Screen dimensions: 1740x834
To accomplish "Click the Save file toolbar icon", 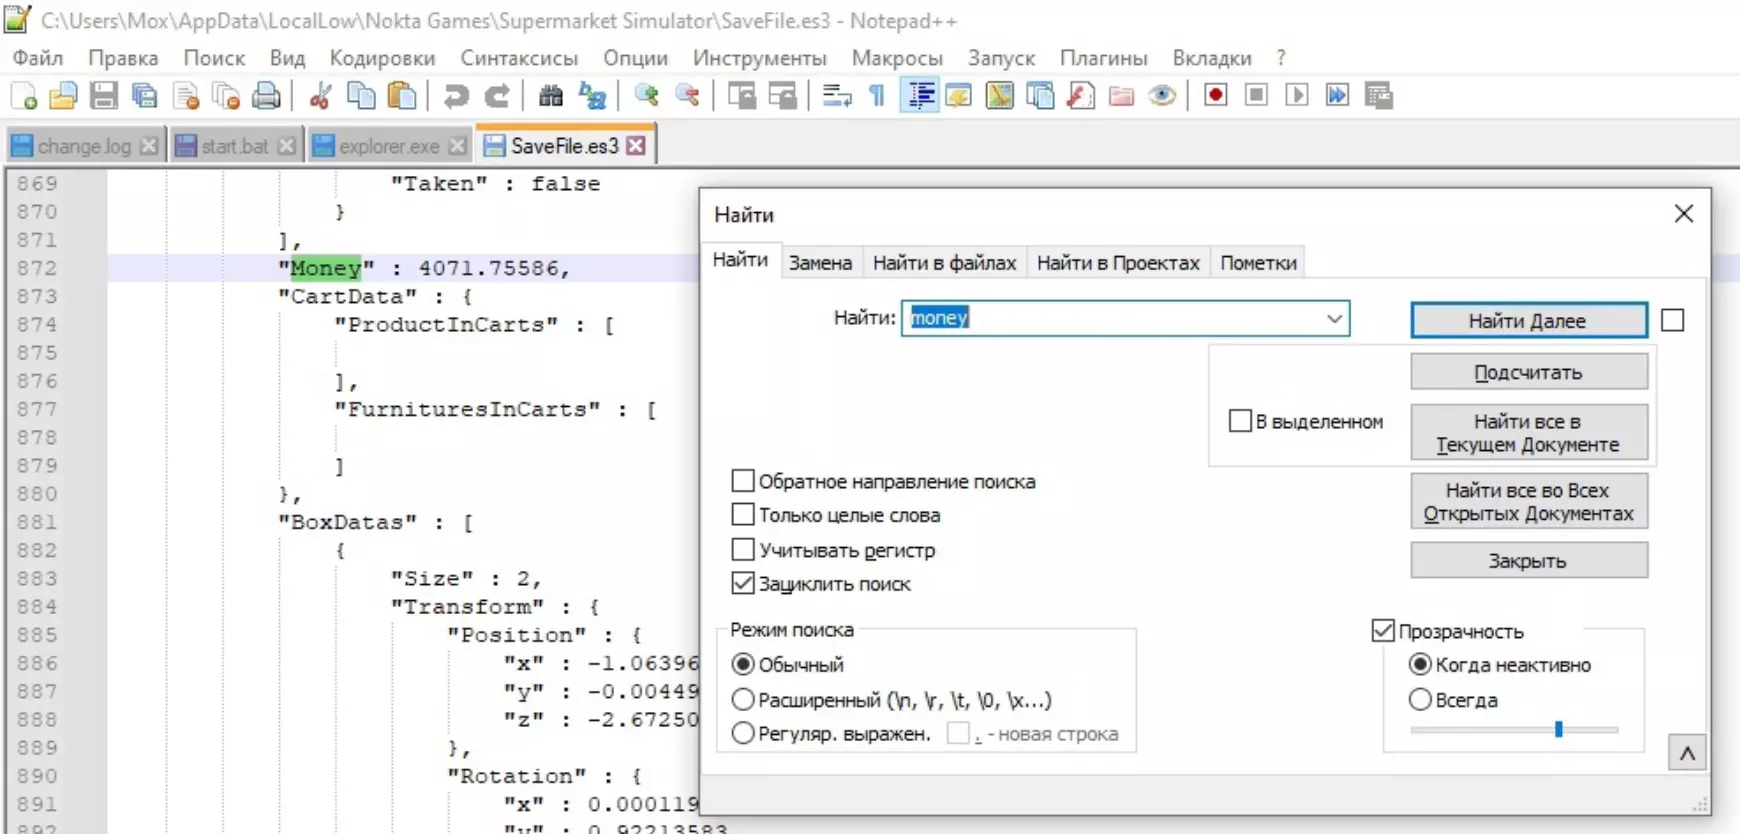I will click(104, 96).
